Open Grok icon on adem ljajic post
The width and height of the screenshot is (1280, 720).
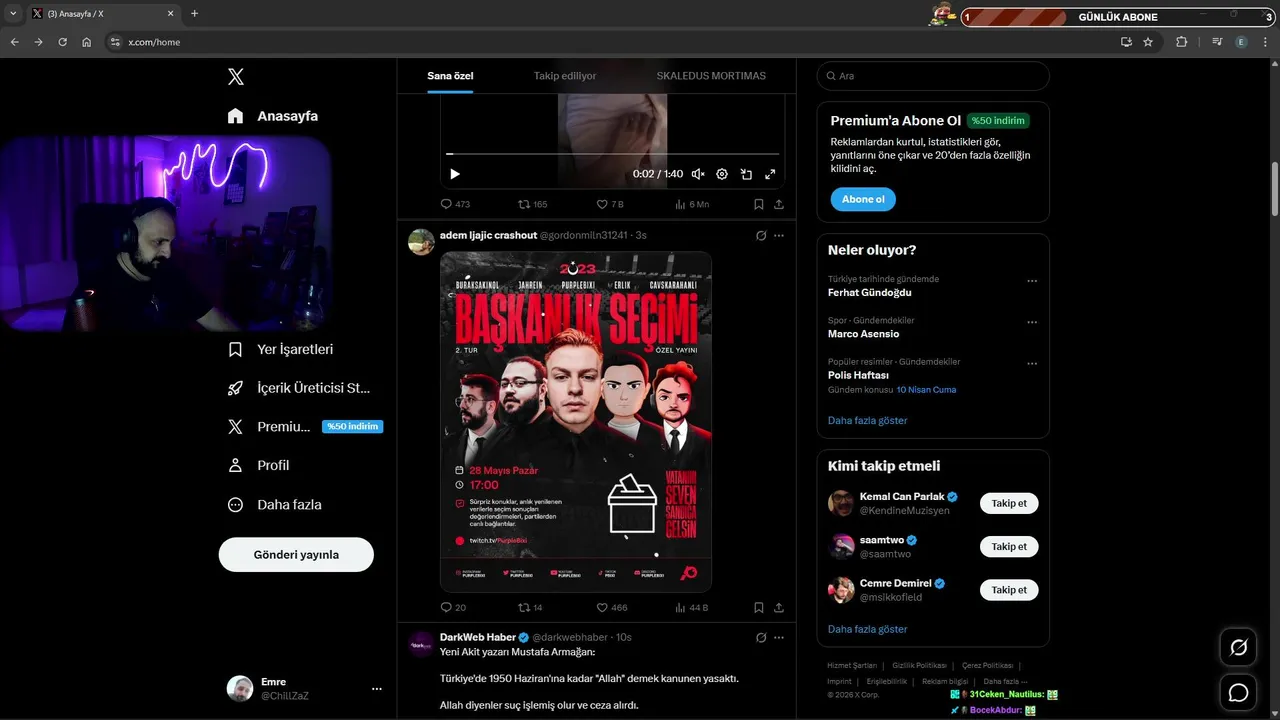(x=761, y=236)
